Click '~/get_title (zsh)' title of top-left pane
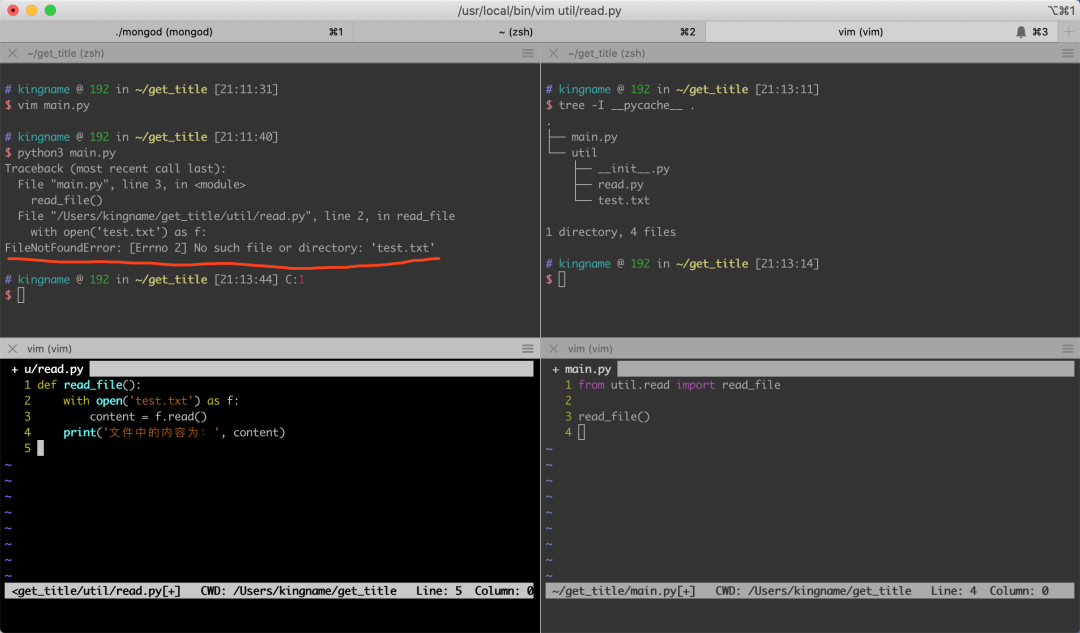The height and width of the screenshot is (633, 1080). [x=65, y=53]
